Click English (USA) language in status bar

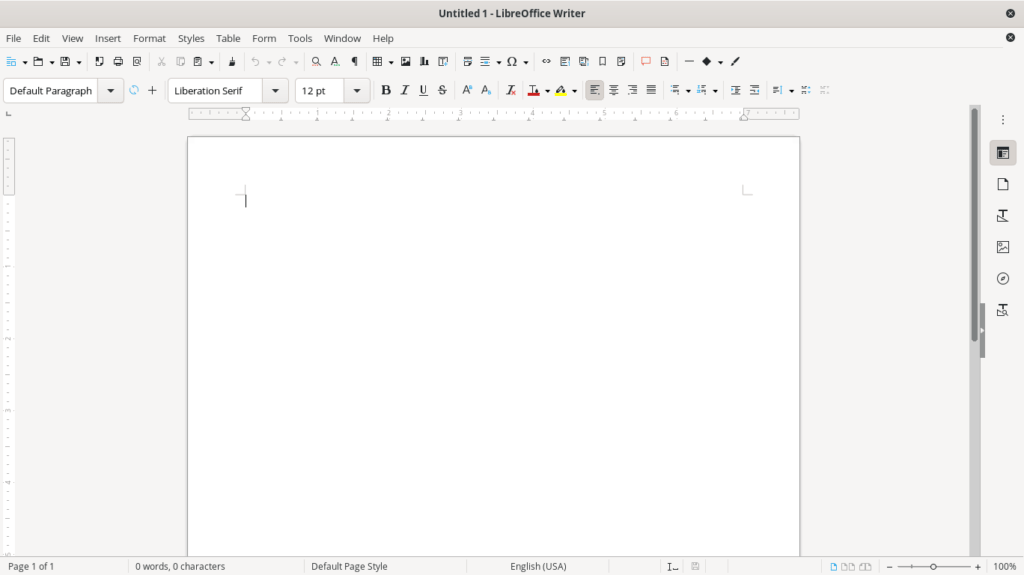tap(538, 566)
